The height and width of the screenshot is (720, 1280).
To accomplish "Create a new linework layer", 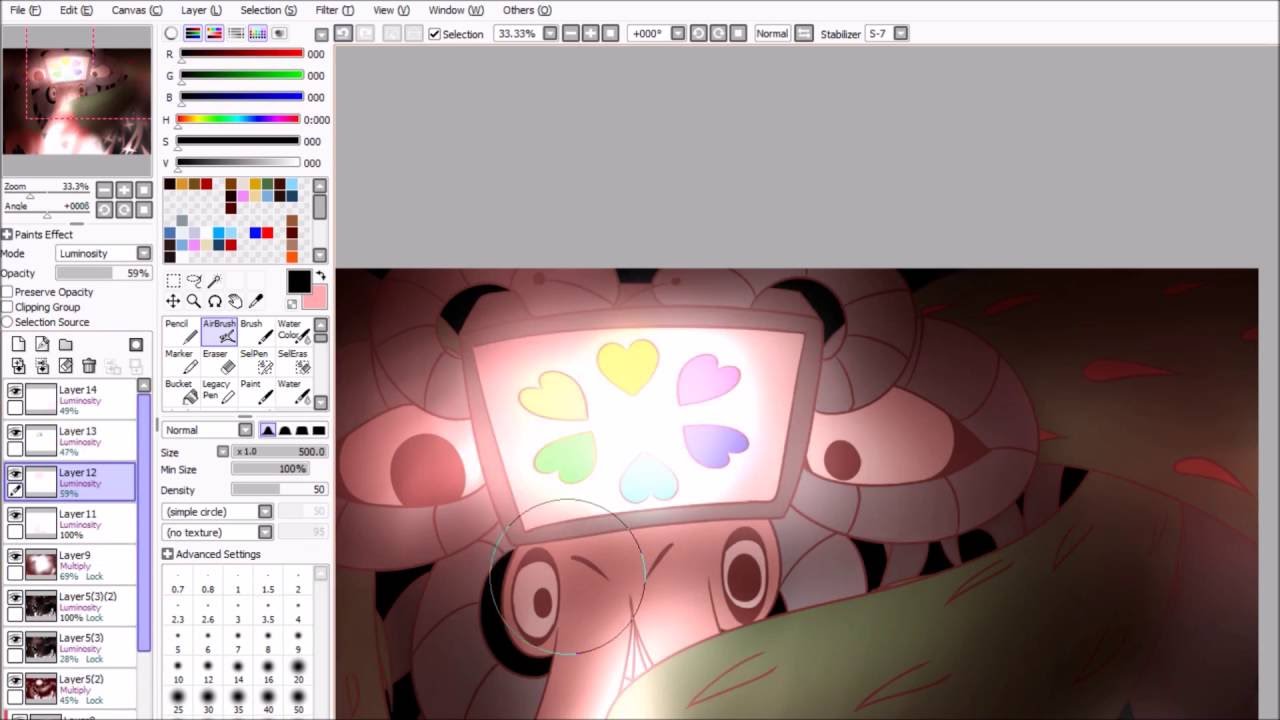I will [x=42, y=344].
